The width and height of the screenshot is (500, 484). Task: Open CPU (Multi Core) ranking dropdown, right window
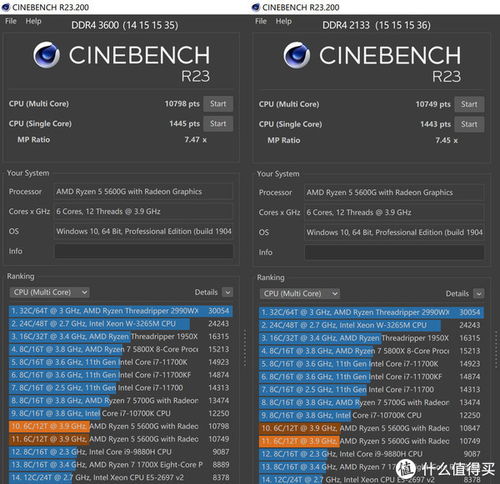click(300, 293)
